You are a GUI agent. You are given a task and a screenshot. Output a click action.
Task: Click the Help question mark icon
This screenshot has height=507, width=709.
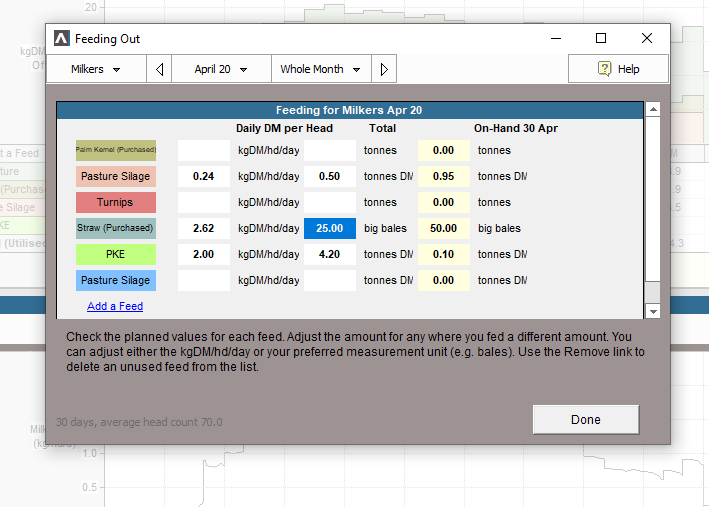(x=605, y=69)
